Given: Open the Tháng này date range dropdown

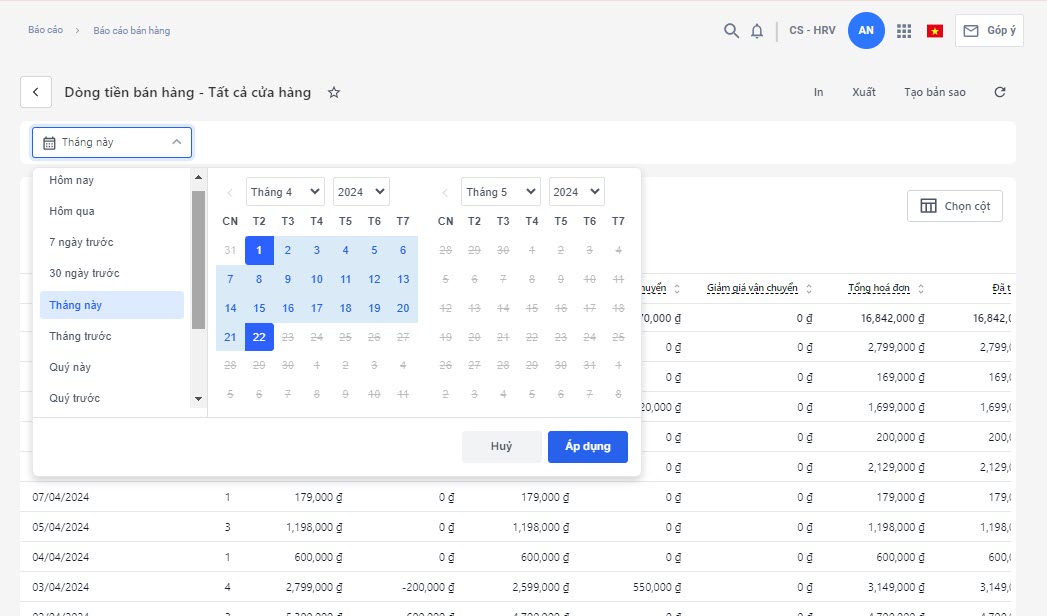Looking at the screenshot, I should tap(112, 142).
